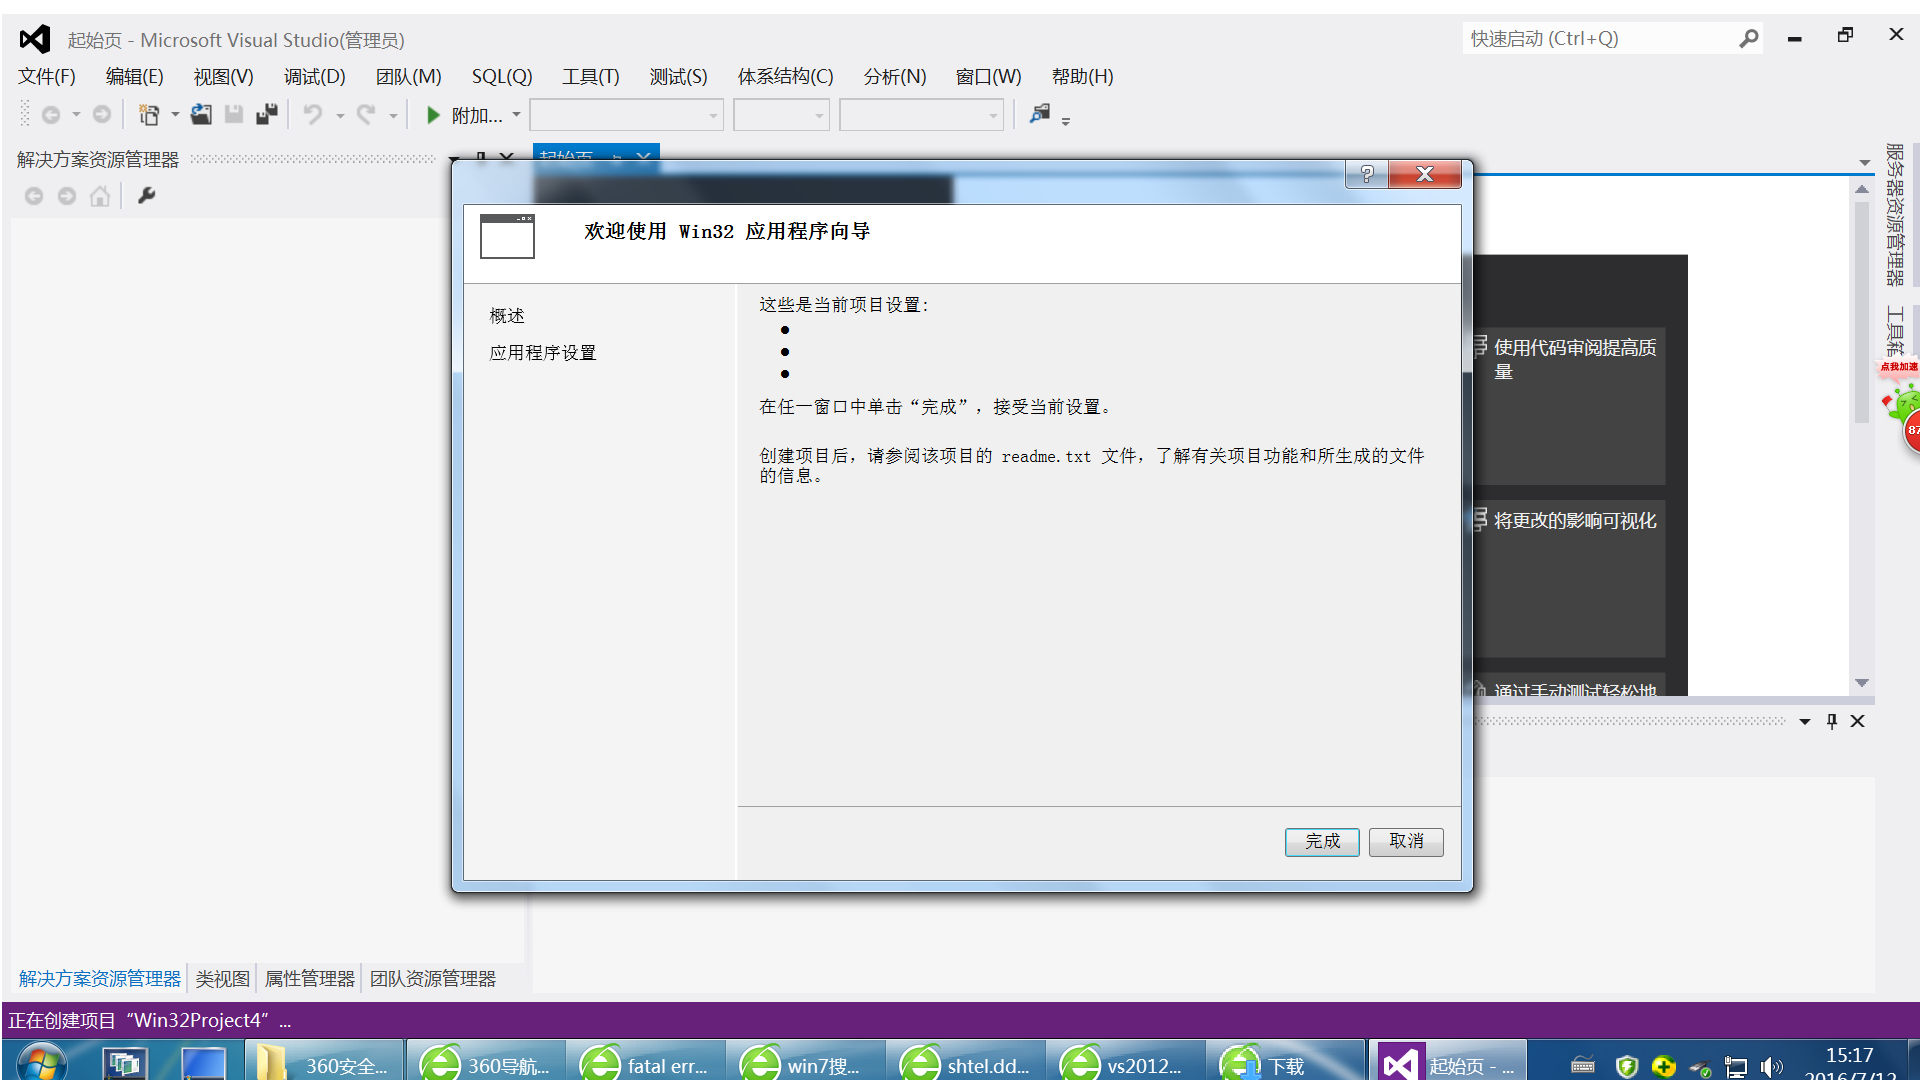
Task: Click the green start arrow 附加...
Action: [x=433, y=116]
